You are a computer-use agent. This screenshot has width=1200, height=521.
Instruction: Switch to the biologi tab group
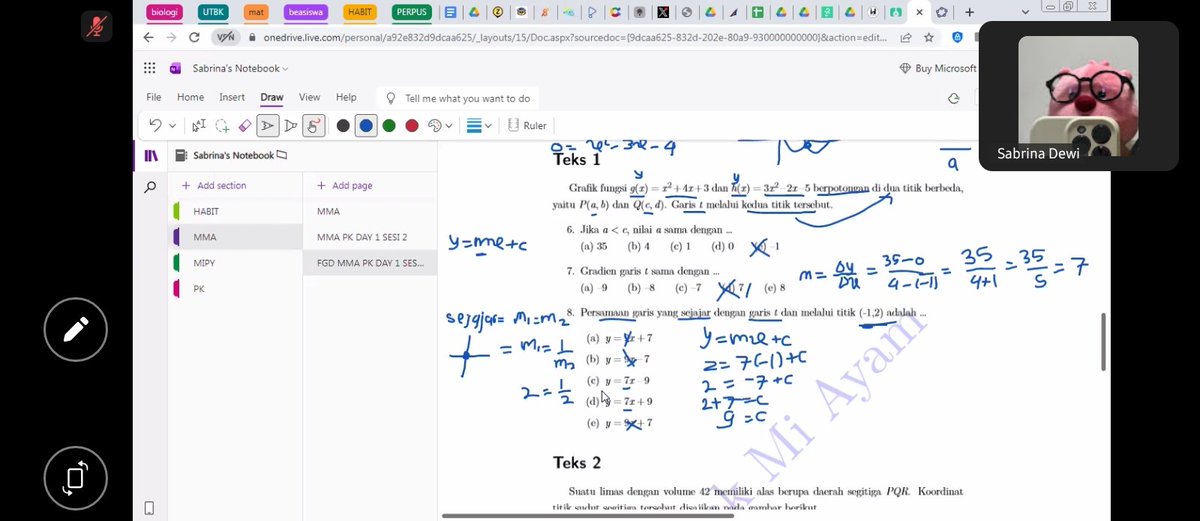click(x=166, y=13)
